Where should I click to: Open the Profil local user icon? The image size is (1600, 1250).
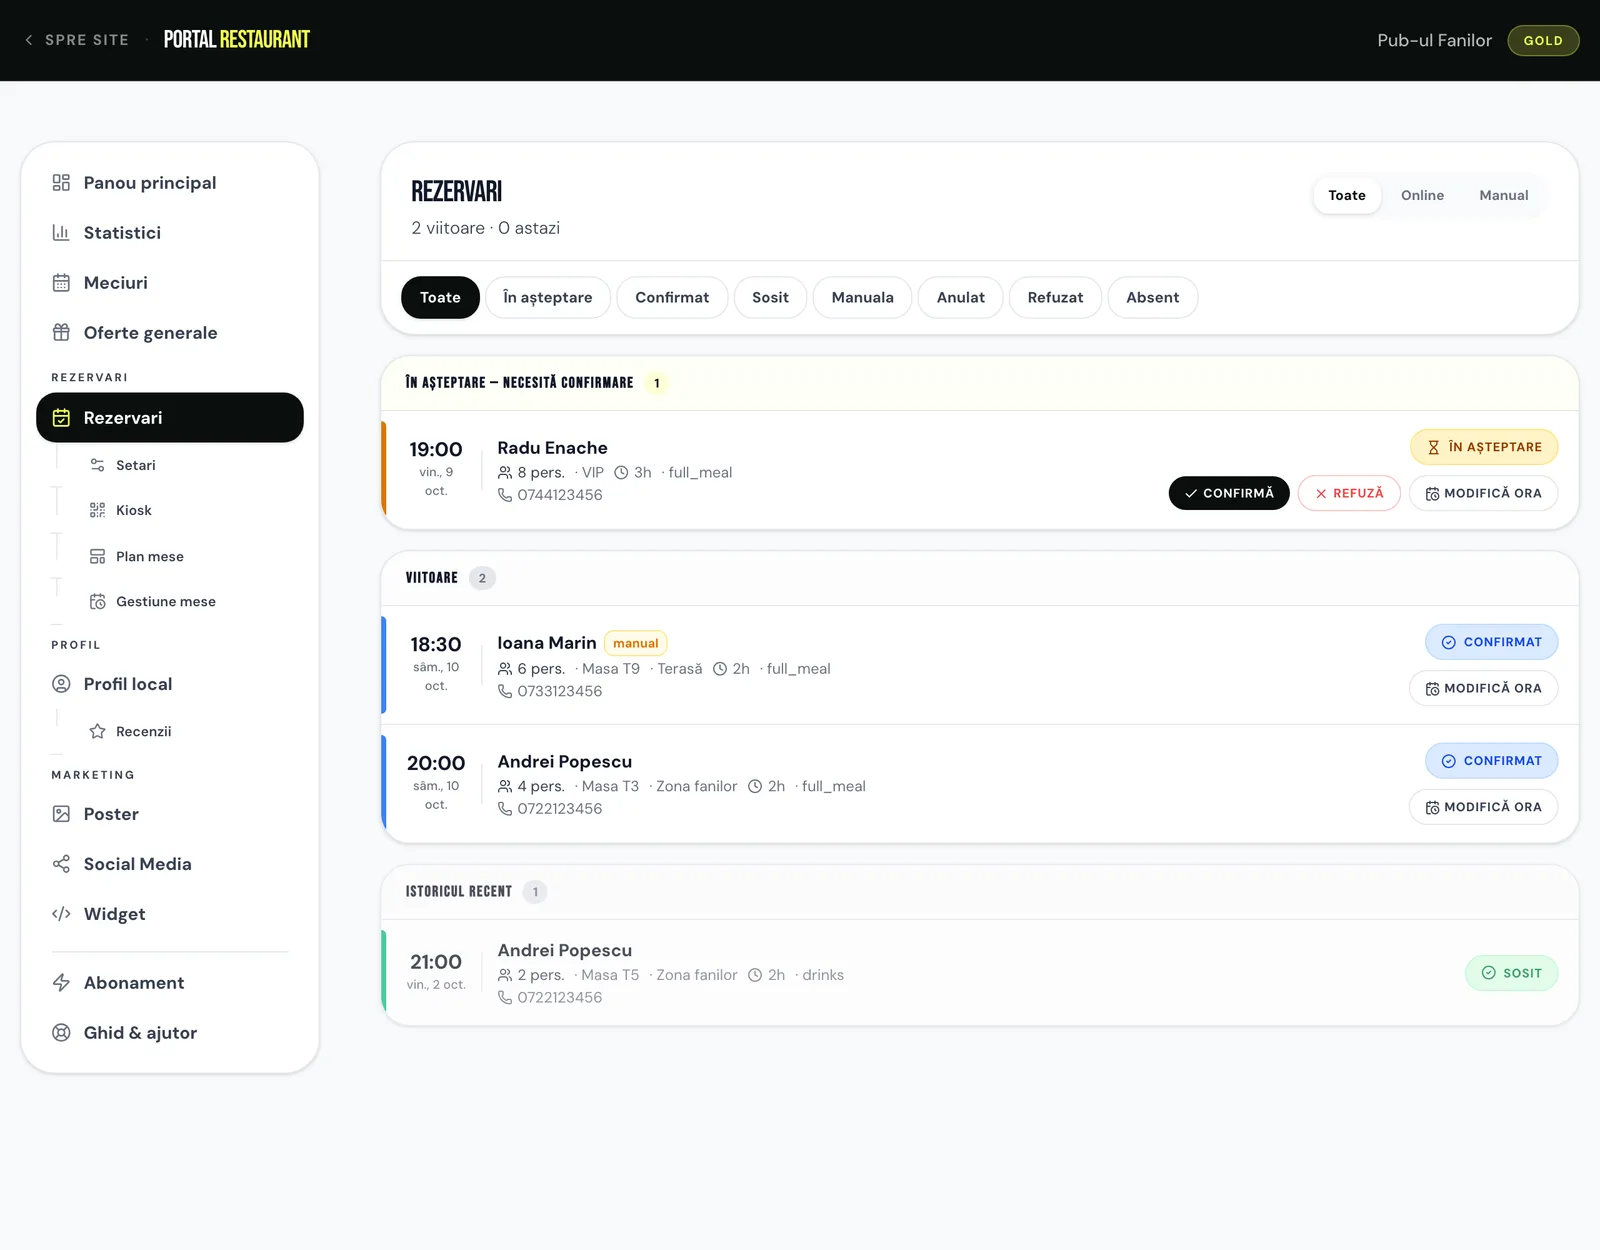pyautogui.click(x=61, y=684)
